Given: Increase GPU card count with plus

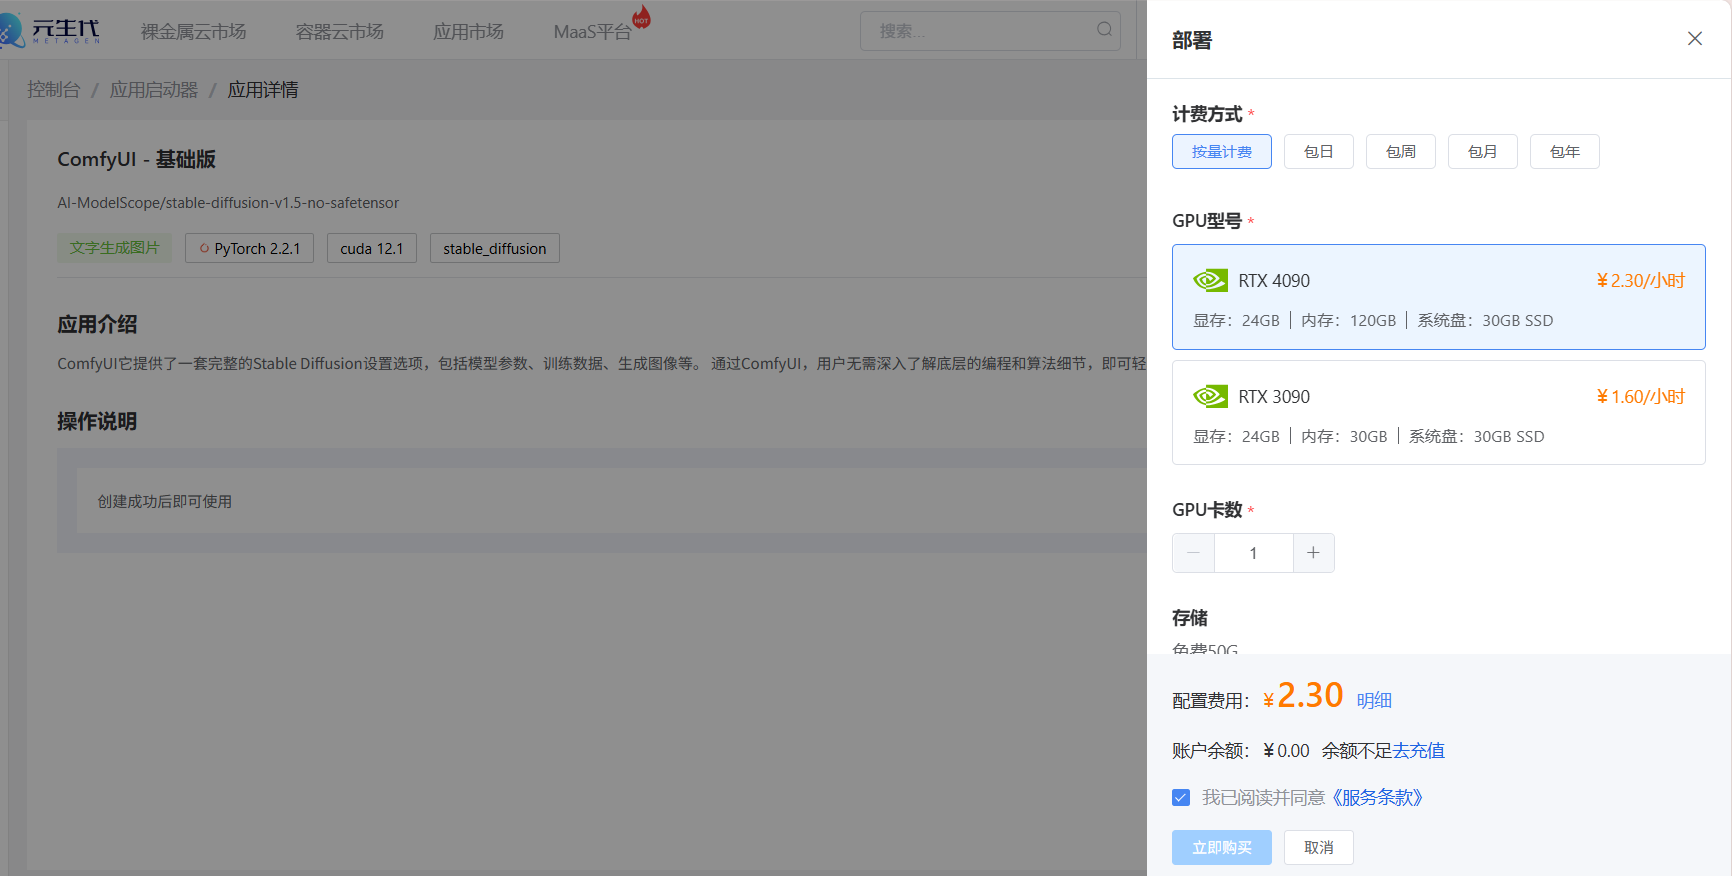Looking at the screenshot, I should [x=1313, y=553].
